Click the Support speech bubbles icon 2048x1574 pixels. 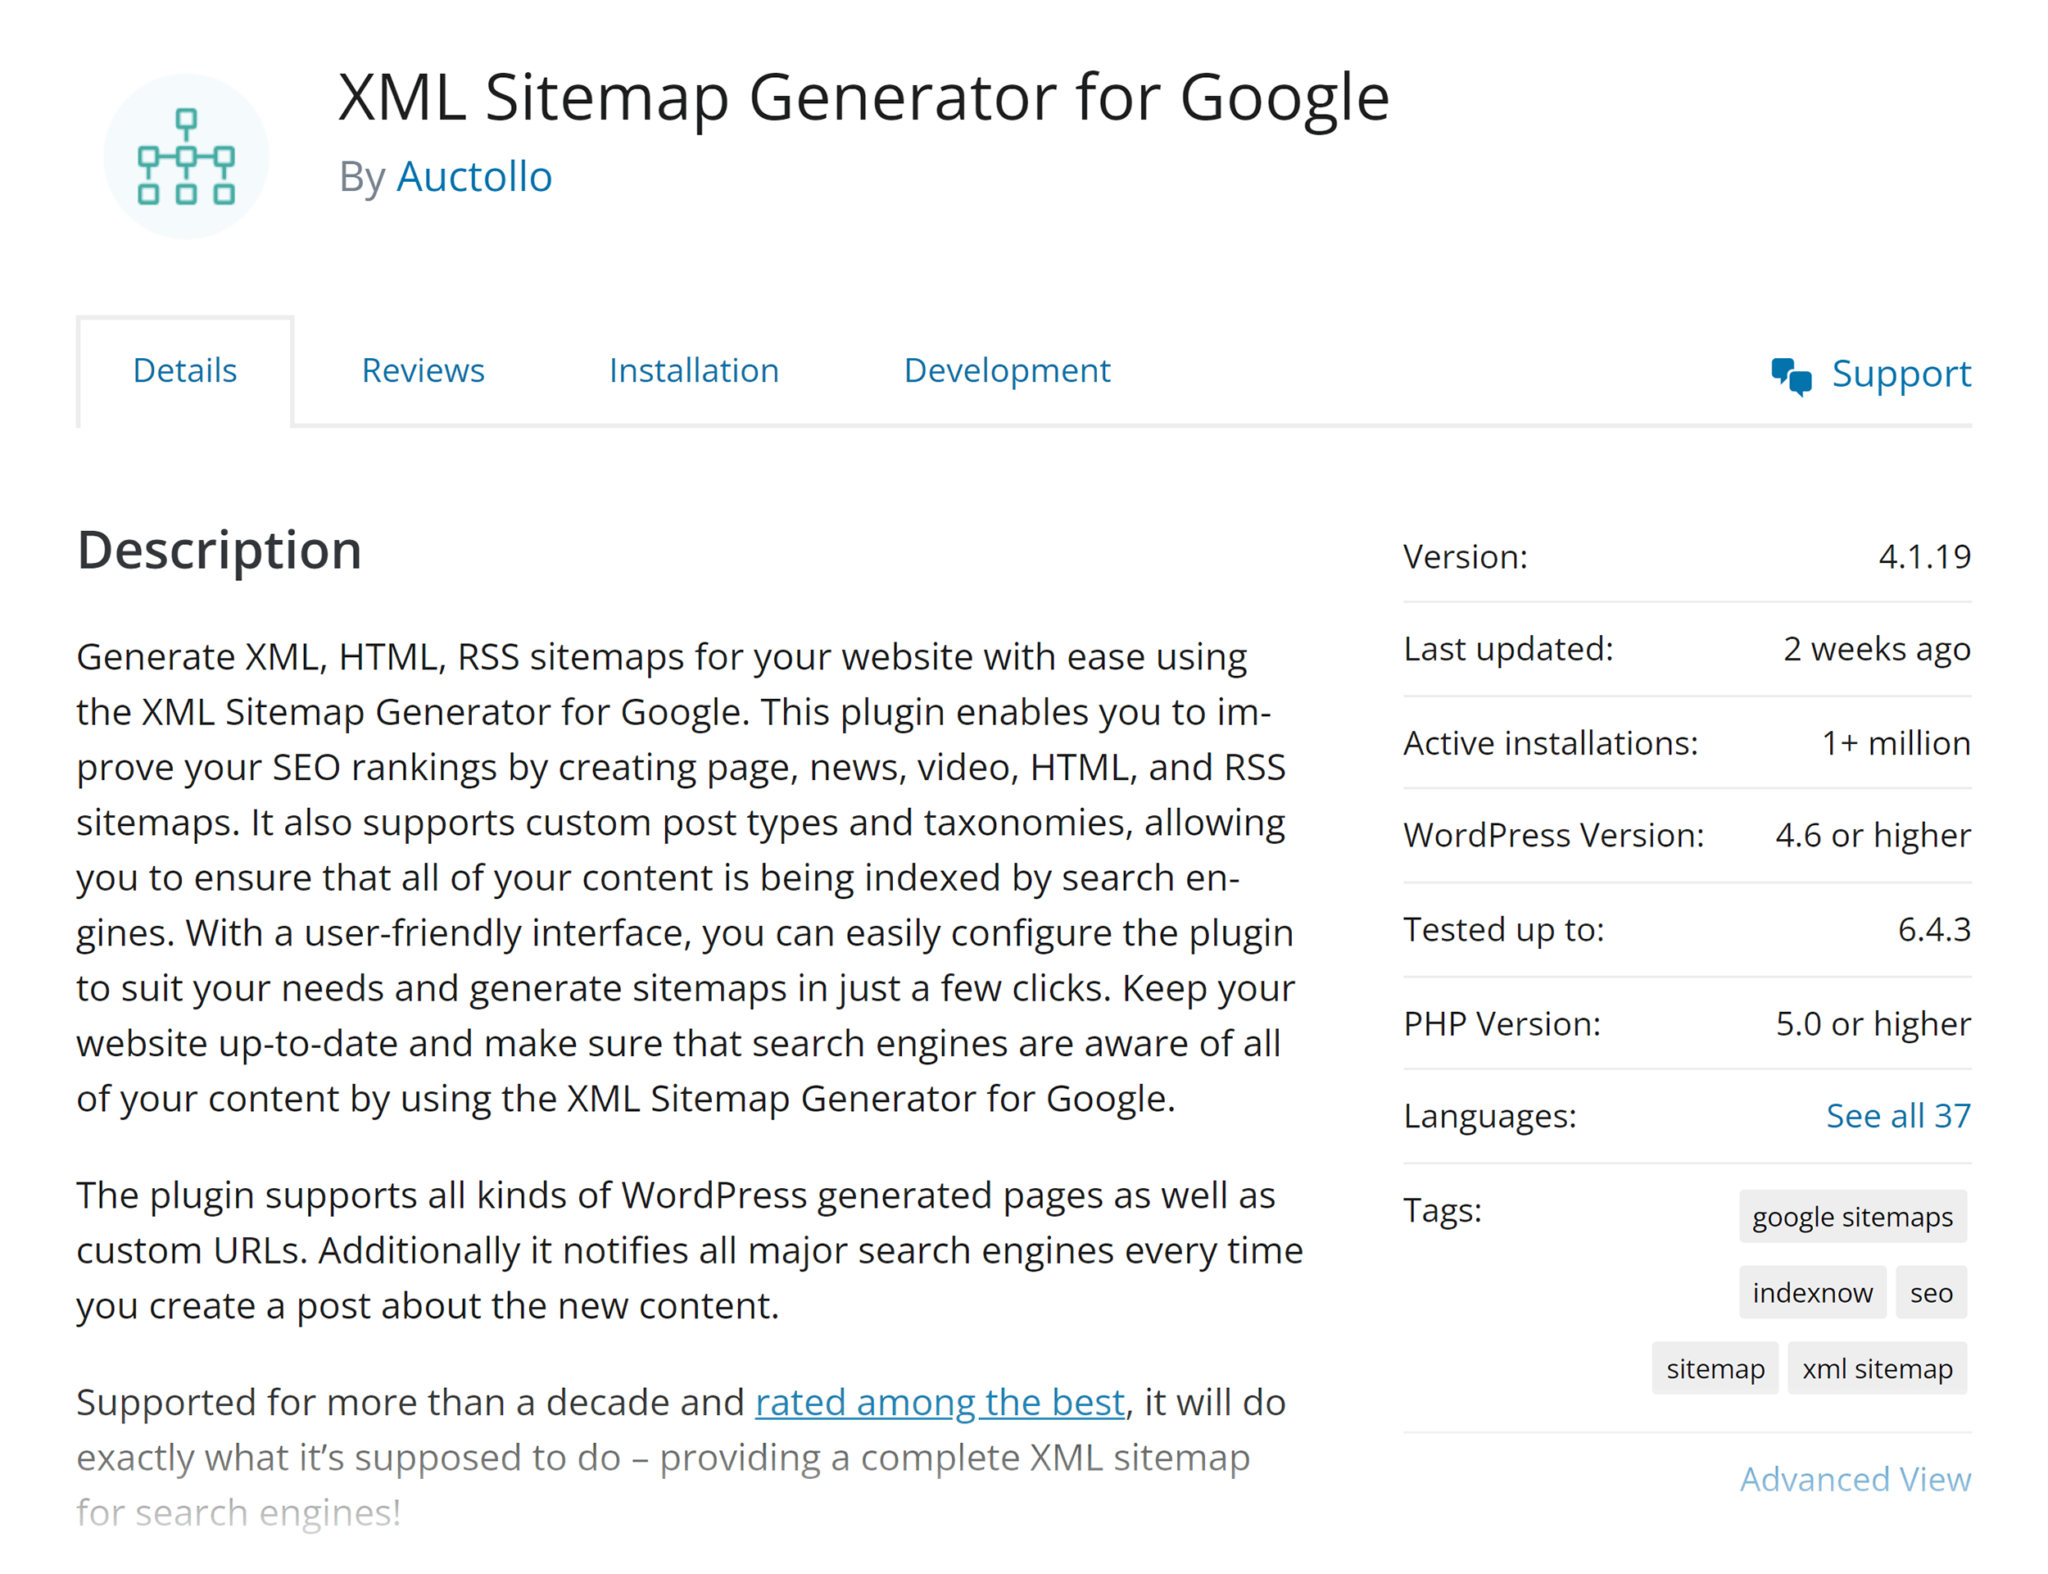pos(1791,376)
